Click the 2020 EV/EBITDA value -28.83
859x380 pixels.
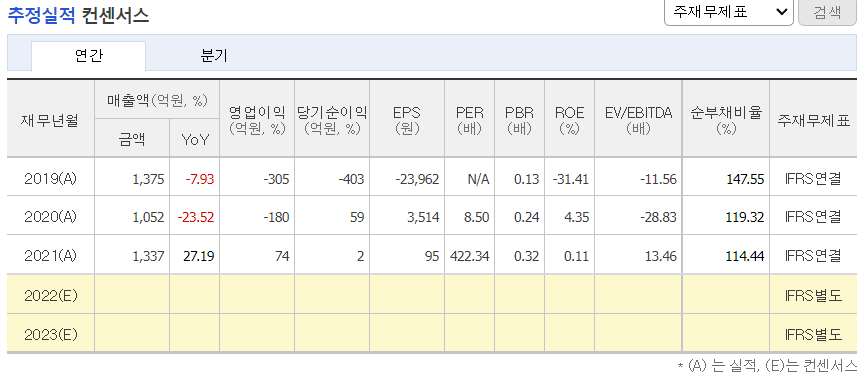coord(658,217)
